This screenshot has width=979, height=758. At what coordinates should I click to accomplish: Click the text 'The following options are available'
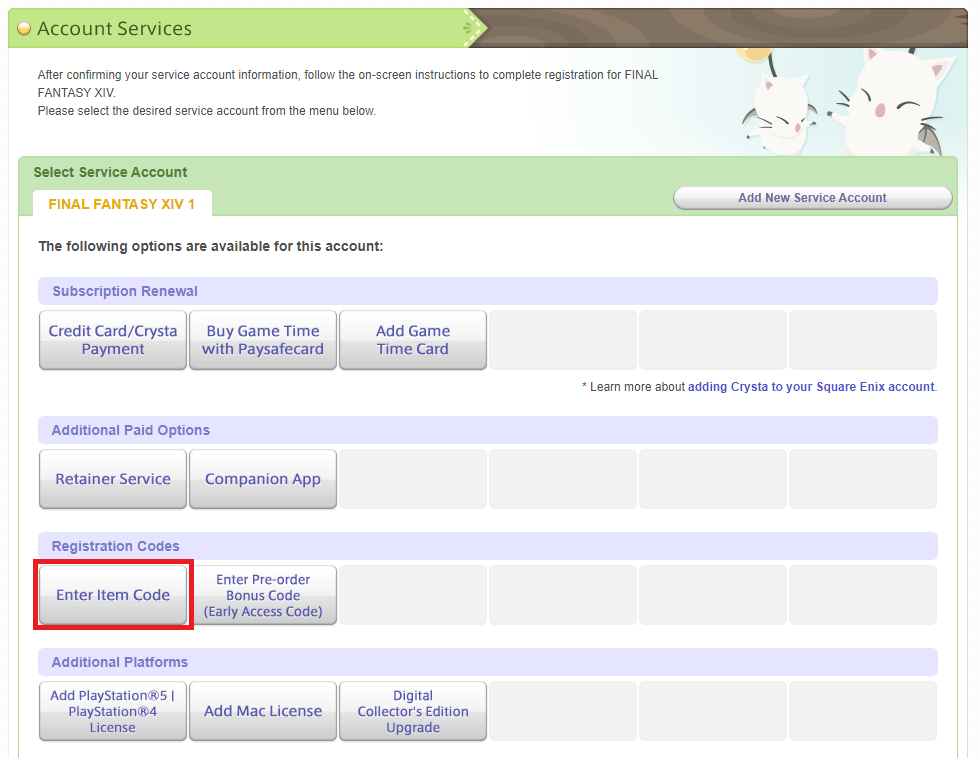click(x=210, y=246)
